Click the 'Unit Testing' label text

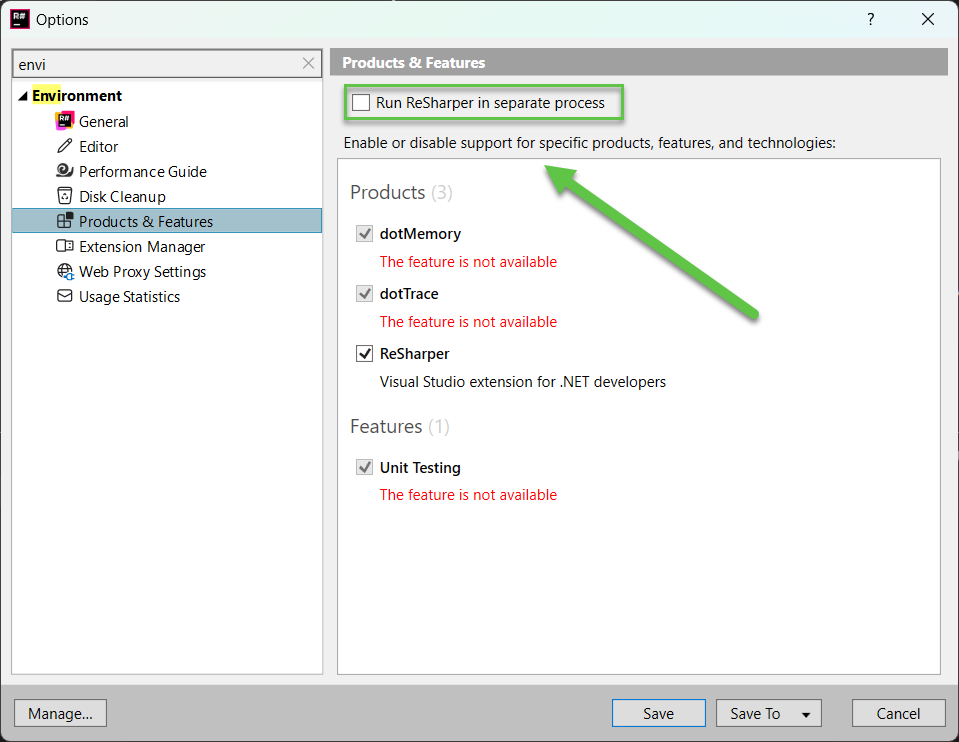[420, 468]
